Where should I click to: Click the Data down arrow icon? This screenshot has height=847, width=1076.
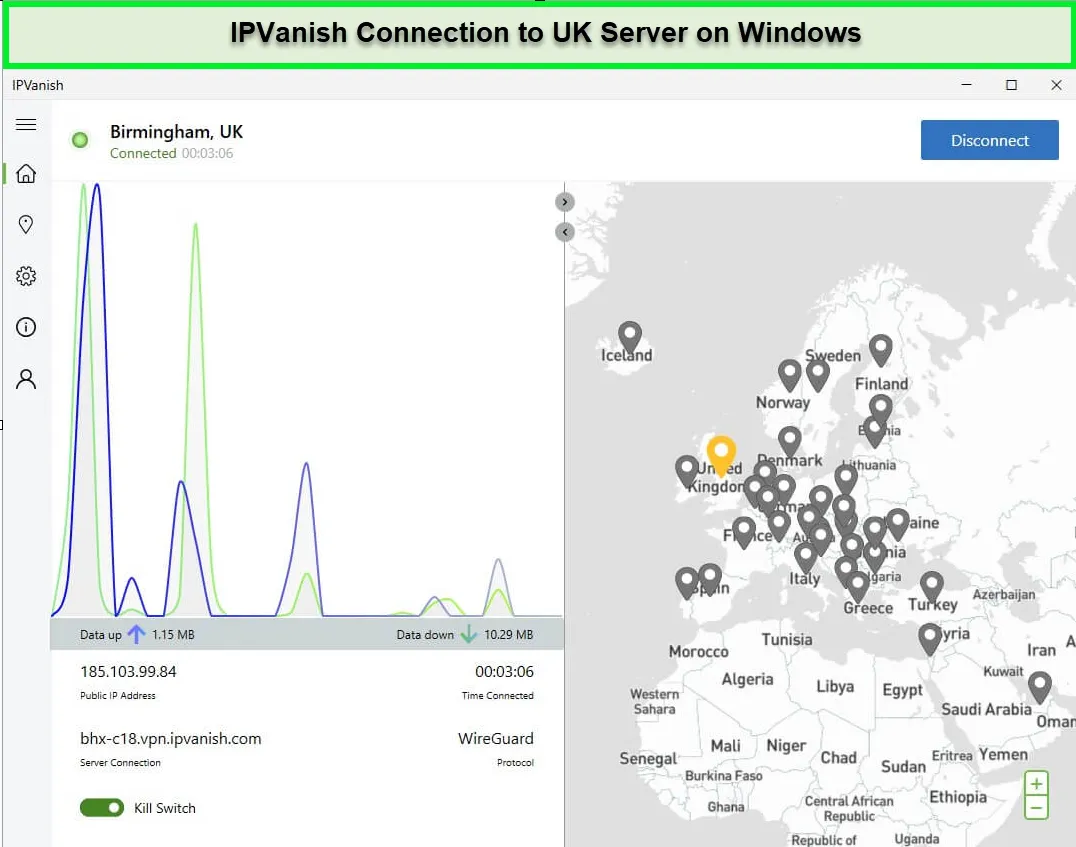tap(469, 634)
